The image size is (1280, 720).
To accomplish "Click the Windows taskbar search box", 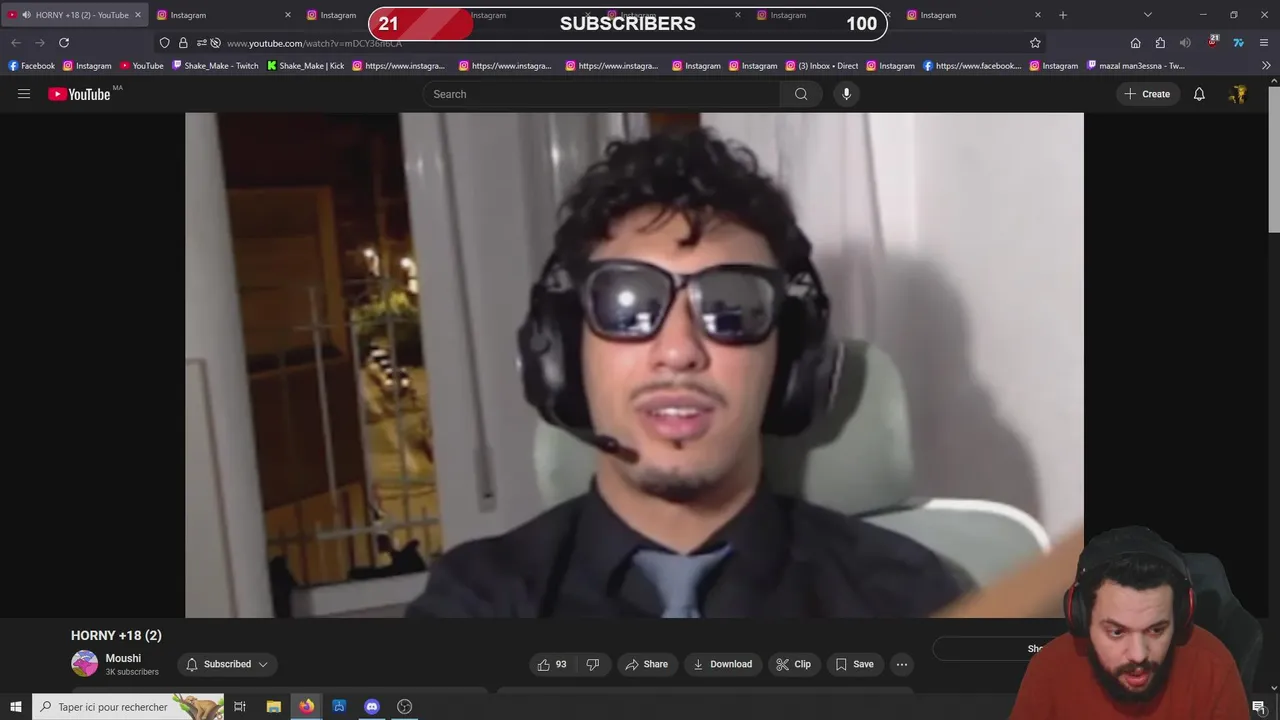I will tap(128, 706).
